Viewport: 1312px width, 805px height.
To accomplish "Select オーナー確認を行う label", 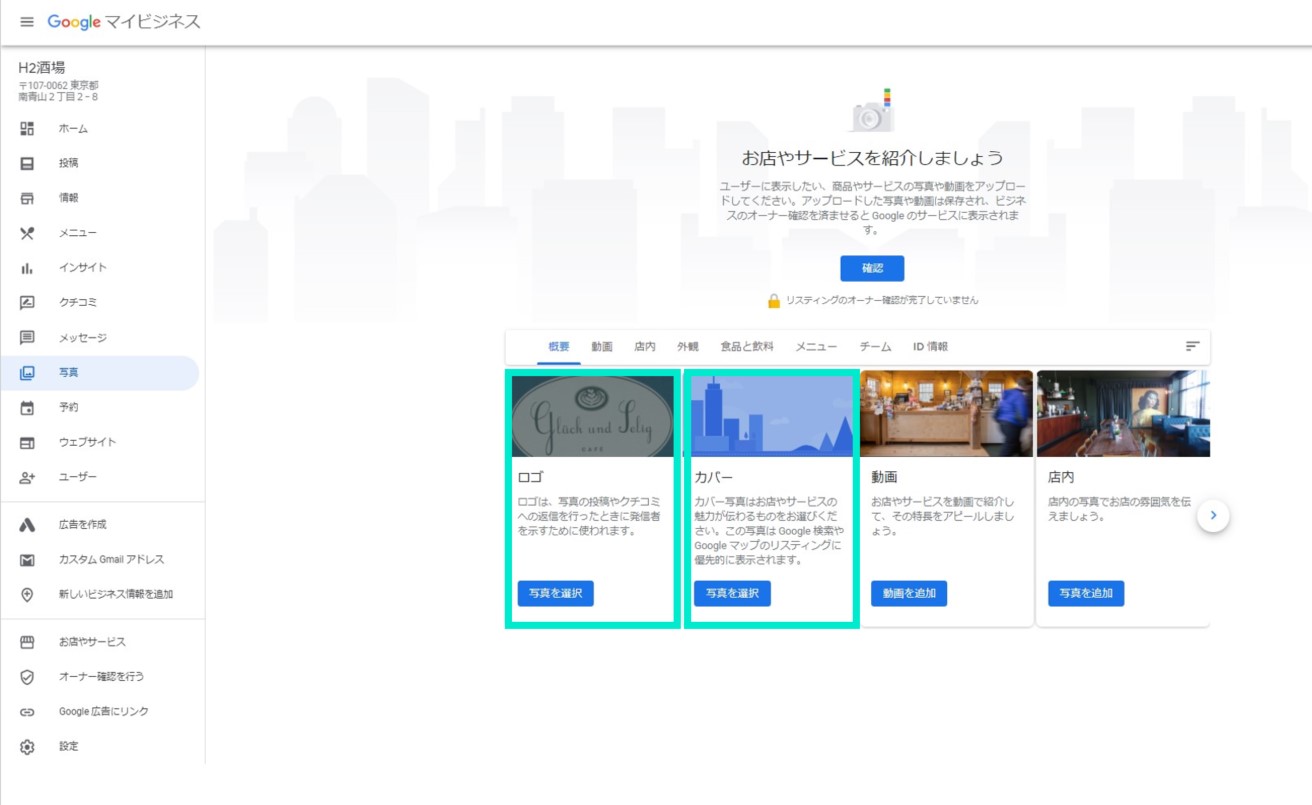I will point(101,677).
